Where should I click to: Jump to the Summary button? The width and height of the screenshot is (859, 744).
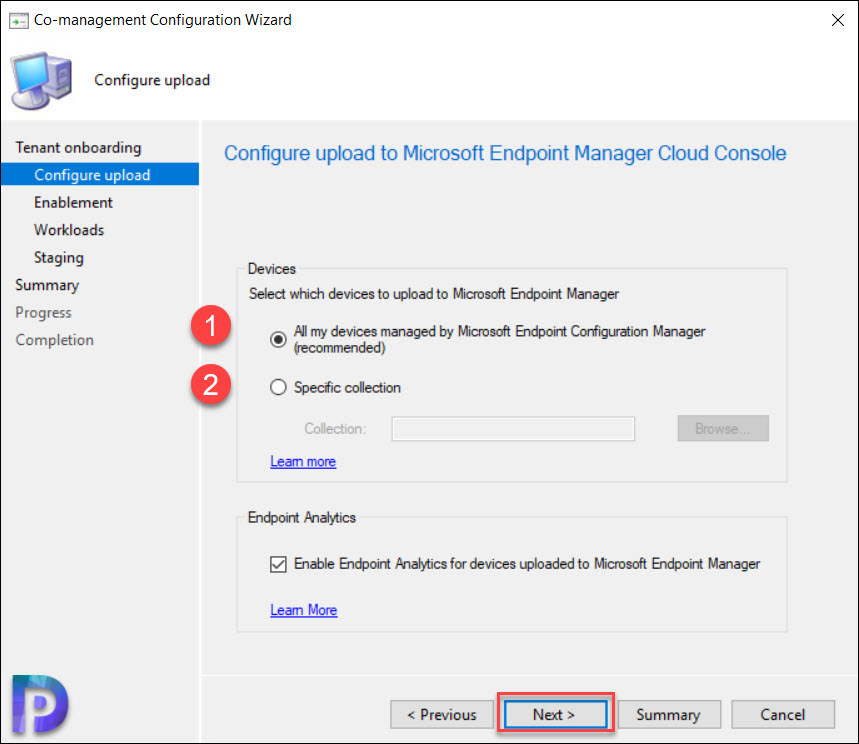point(669,714)
